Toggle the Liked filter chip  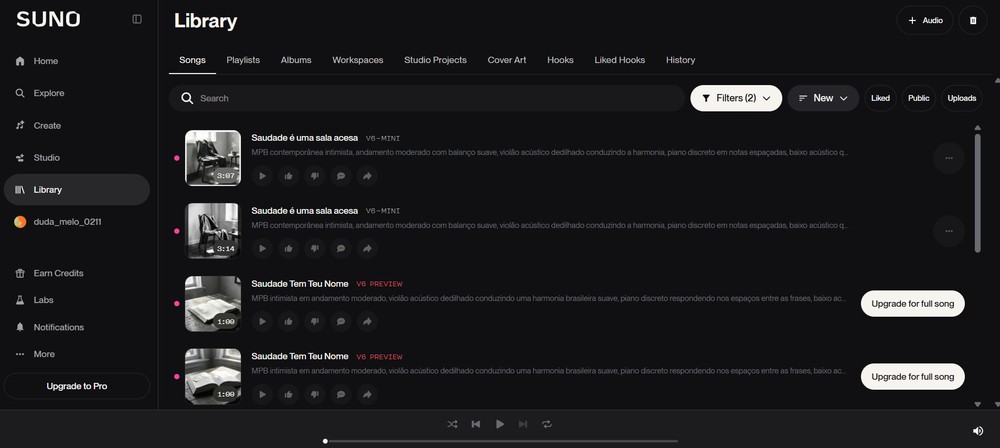click(880, 98)
